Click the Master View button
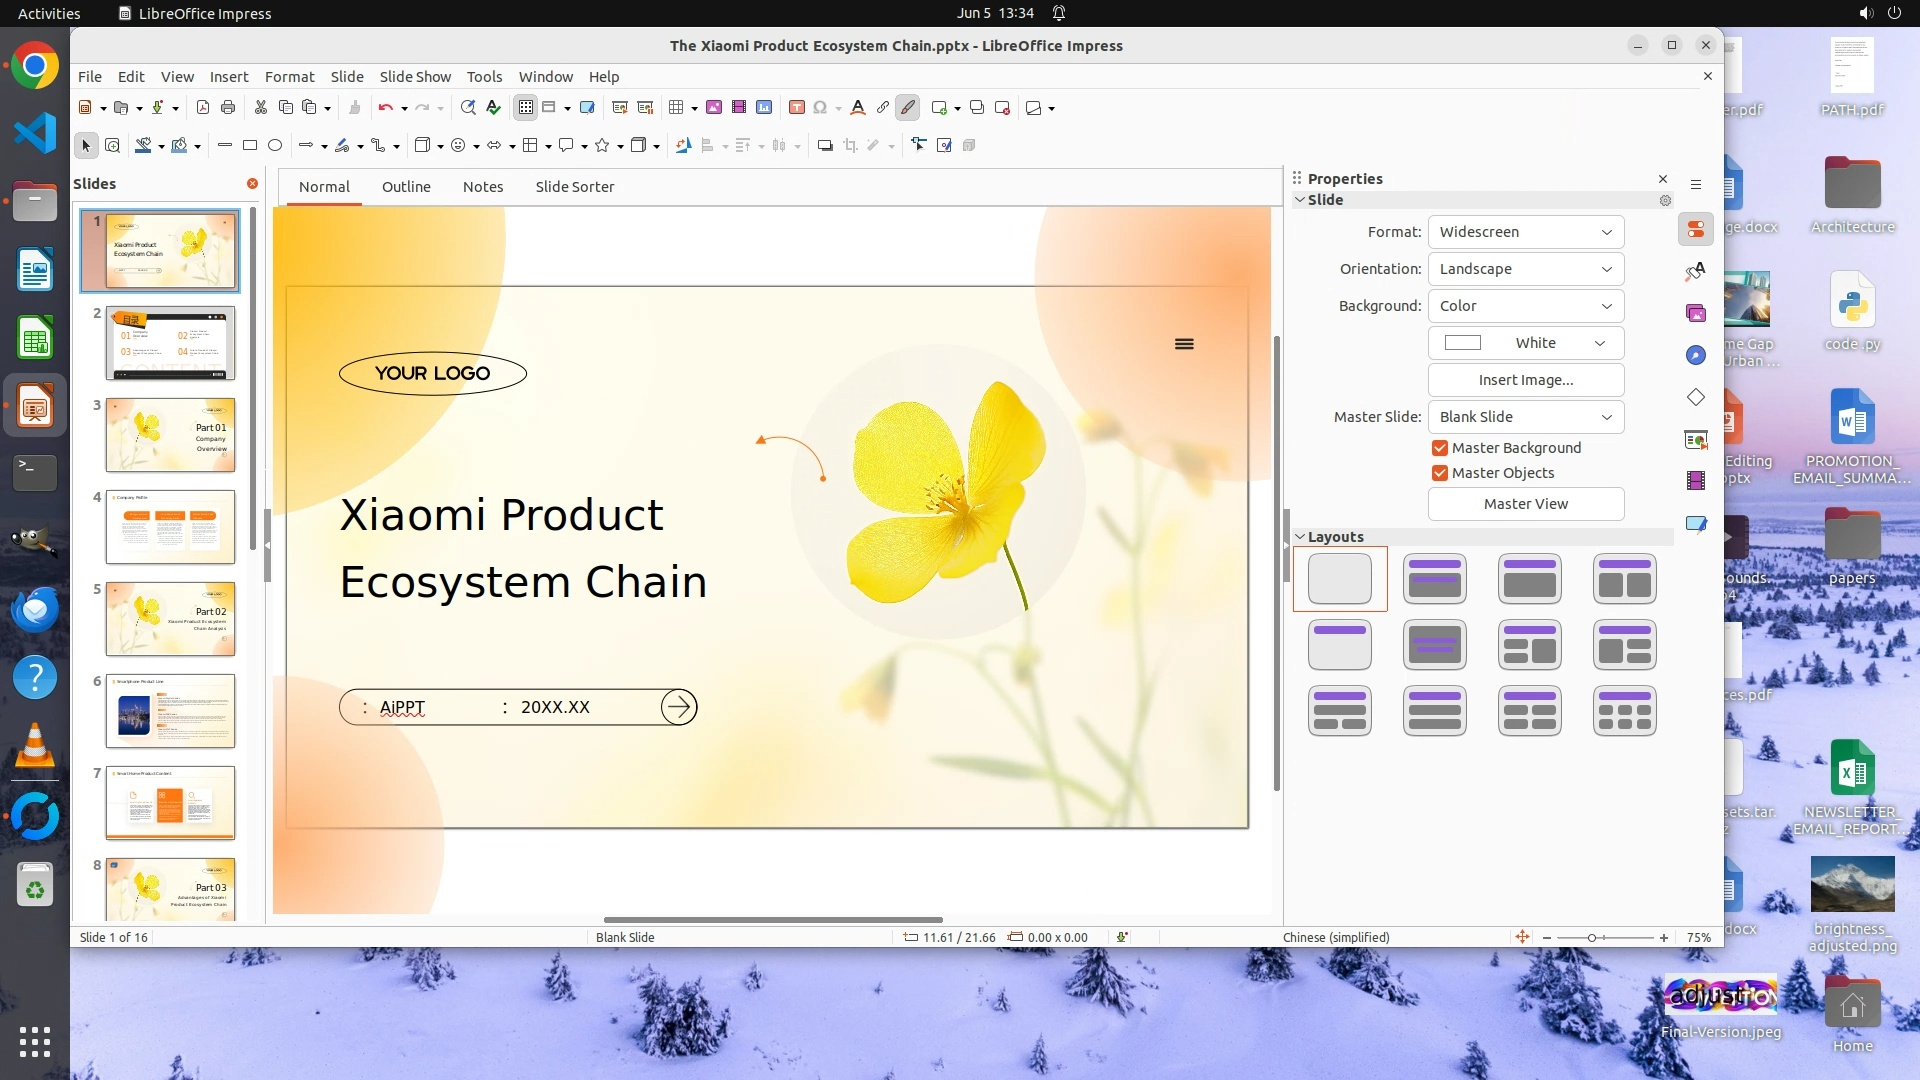 (1525, 504)
